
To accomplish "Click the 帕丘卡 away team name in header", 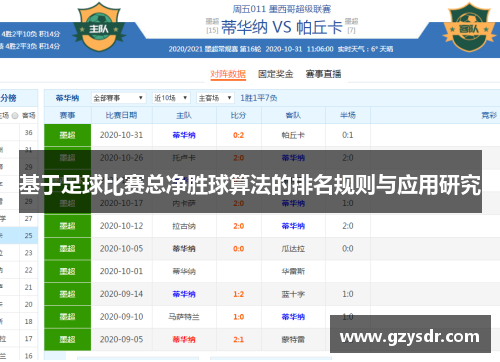I will tap(319, 27).
